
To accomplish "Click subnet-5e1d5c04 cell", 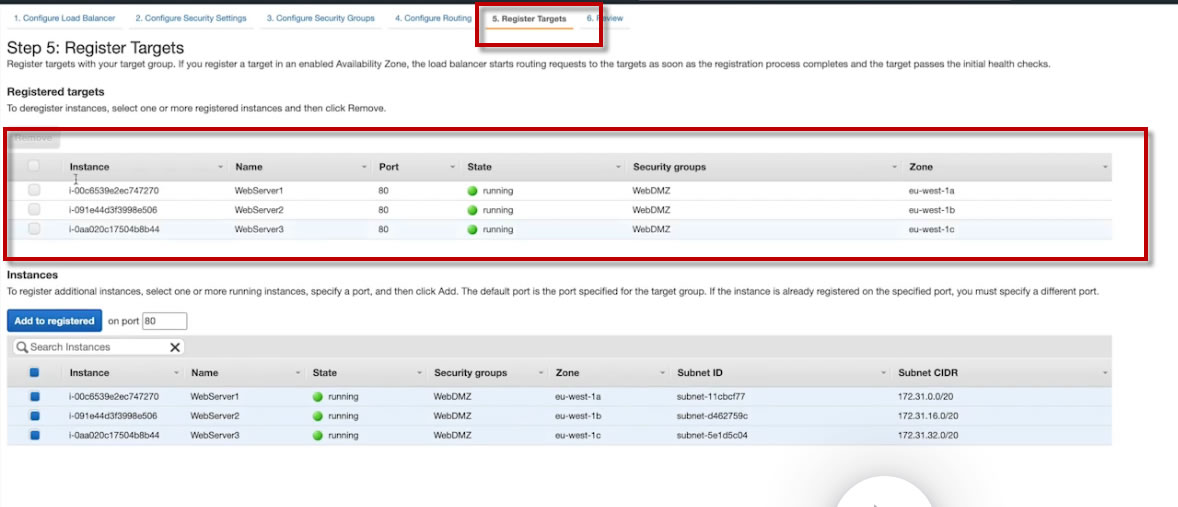I will [x=712, y=435].
